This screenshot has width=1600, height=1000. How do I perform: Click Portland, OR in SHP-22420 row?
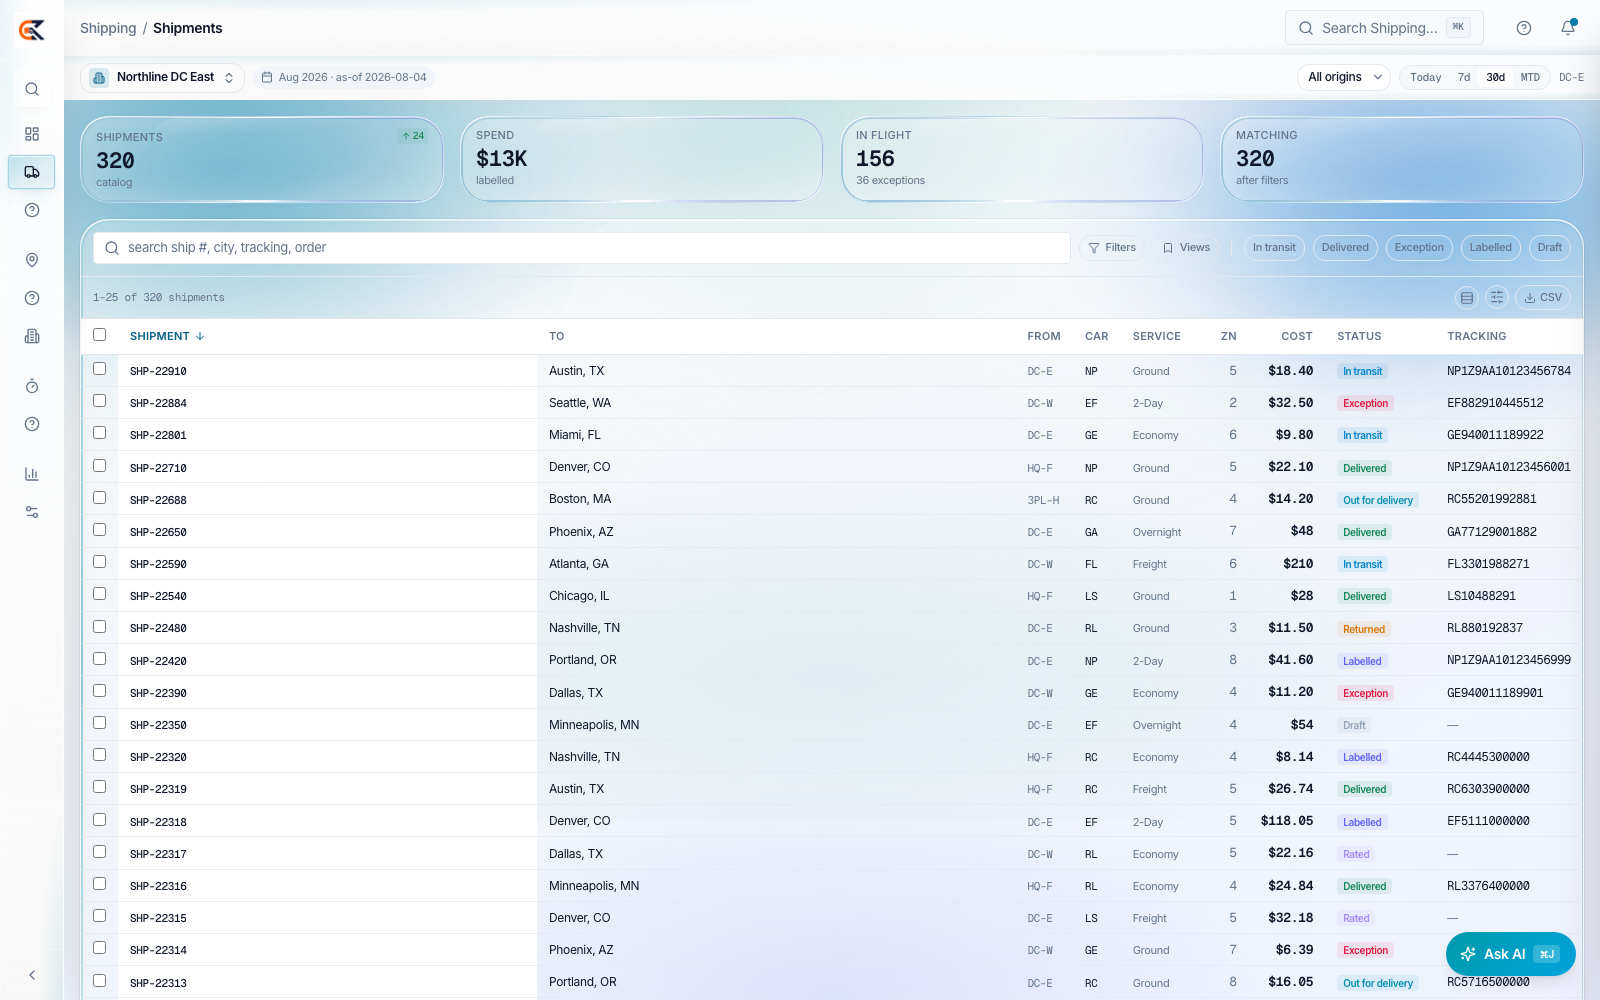[583, 660]
